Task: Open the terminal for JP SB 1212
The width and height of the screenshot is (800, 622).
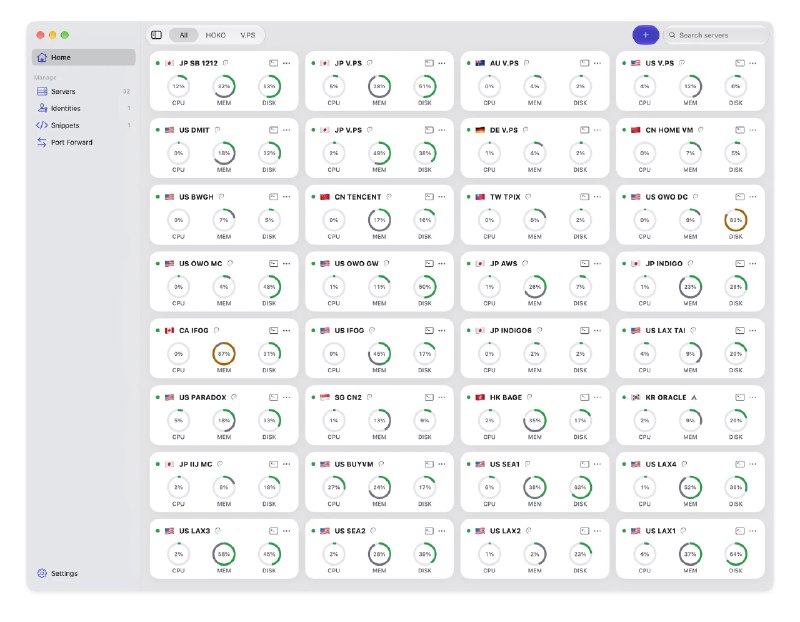Action: coord(273,63)
